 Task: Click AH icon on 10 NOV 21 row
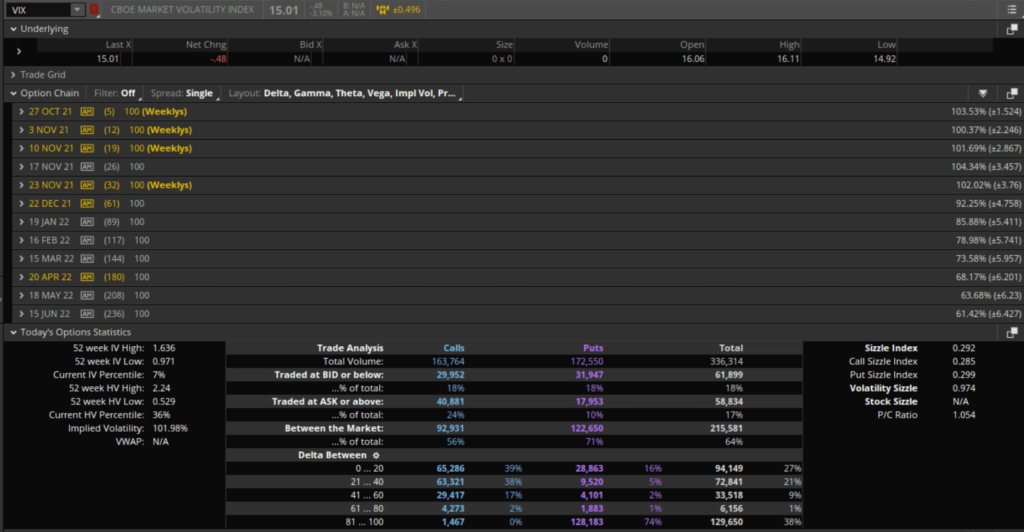point(87,148)
